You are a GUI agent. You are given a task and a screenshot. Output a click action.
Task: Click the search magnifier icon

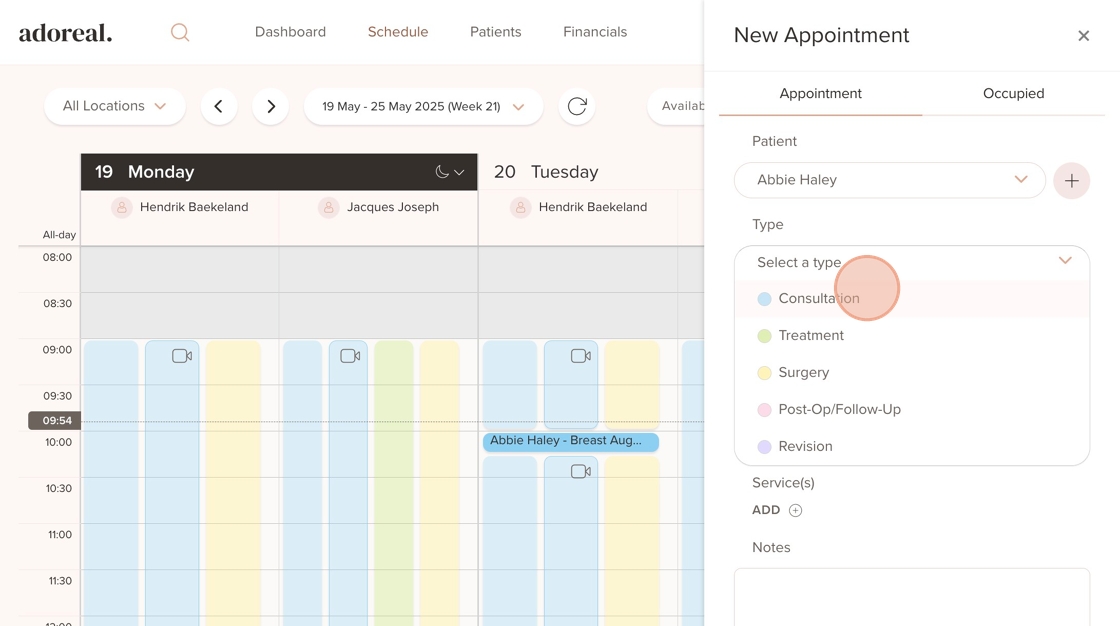pyautogui.click(x=180, y=32)
